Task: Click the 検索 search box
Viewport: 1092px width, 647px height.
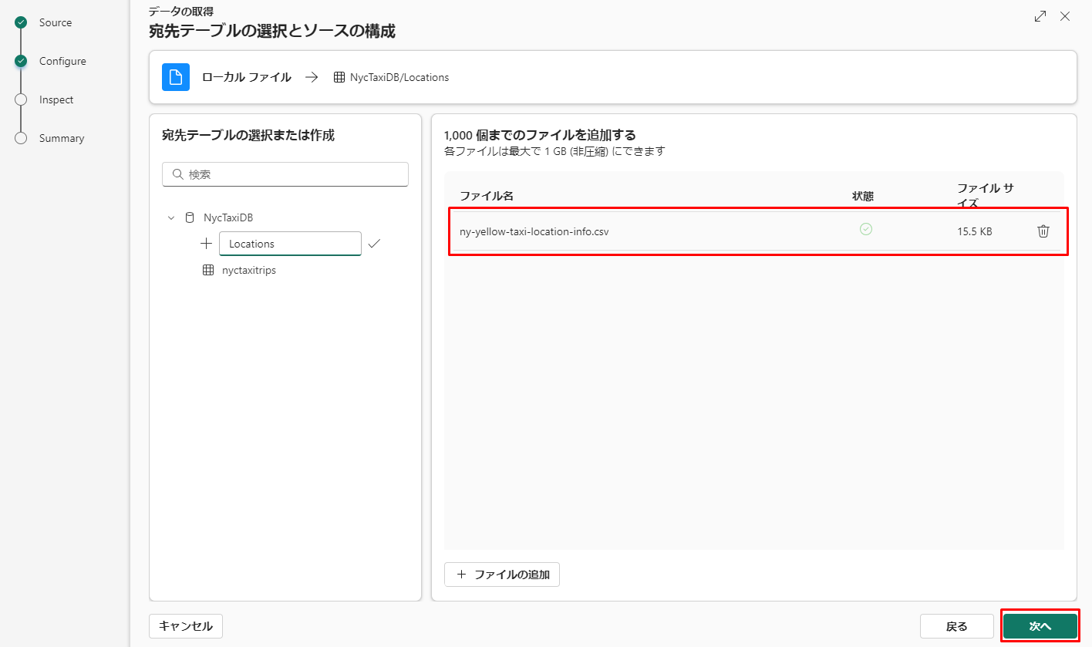Action: coord(285,174)
